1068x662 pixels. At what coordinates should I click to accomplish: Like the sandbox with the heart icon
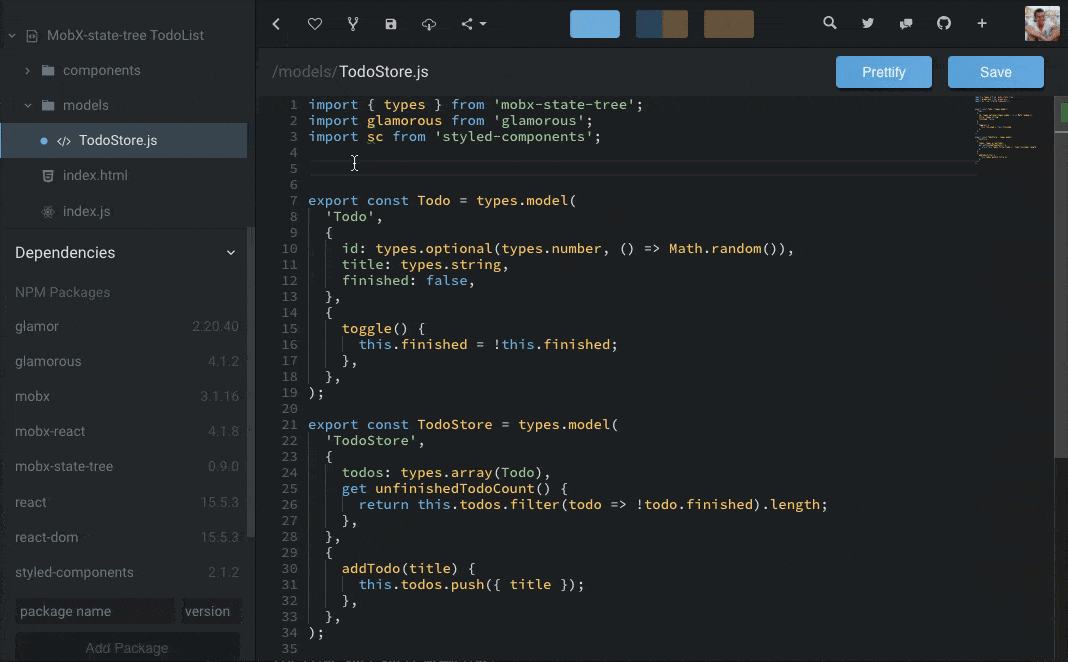click(314, 23)
